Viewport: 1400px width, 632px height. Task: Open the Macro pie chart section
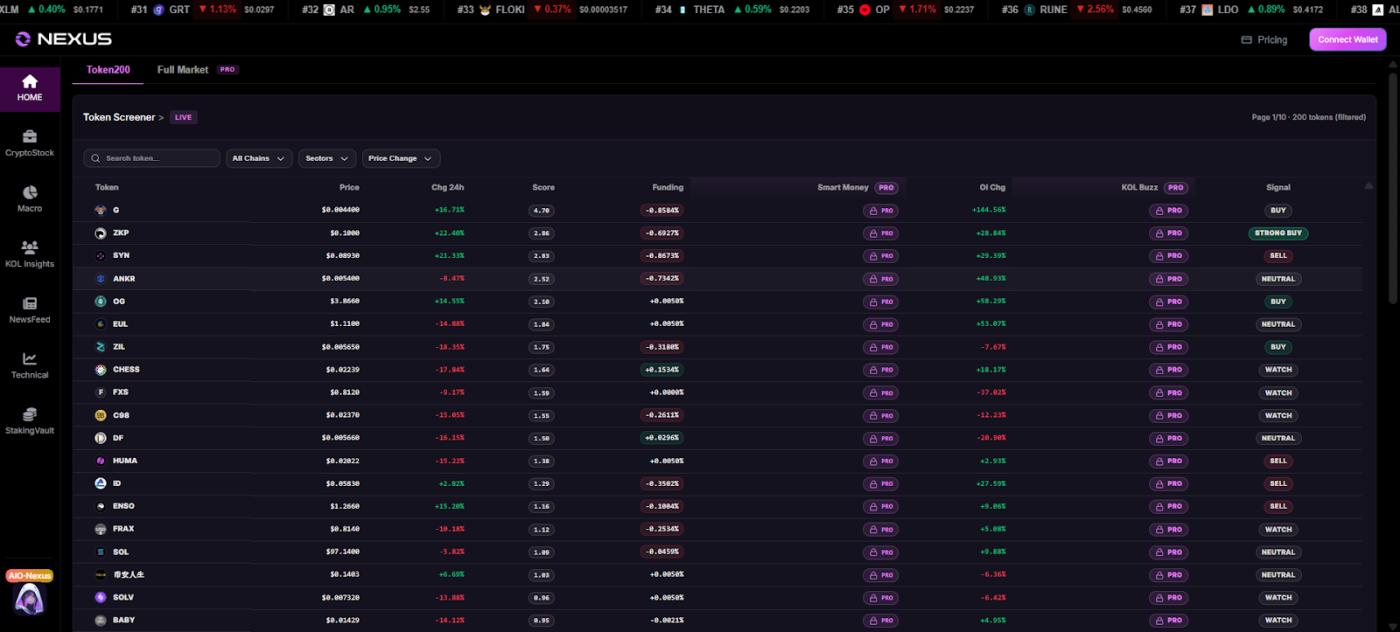[29, 198]
